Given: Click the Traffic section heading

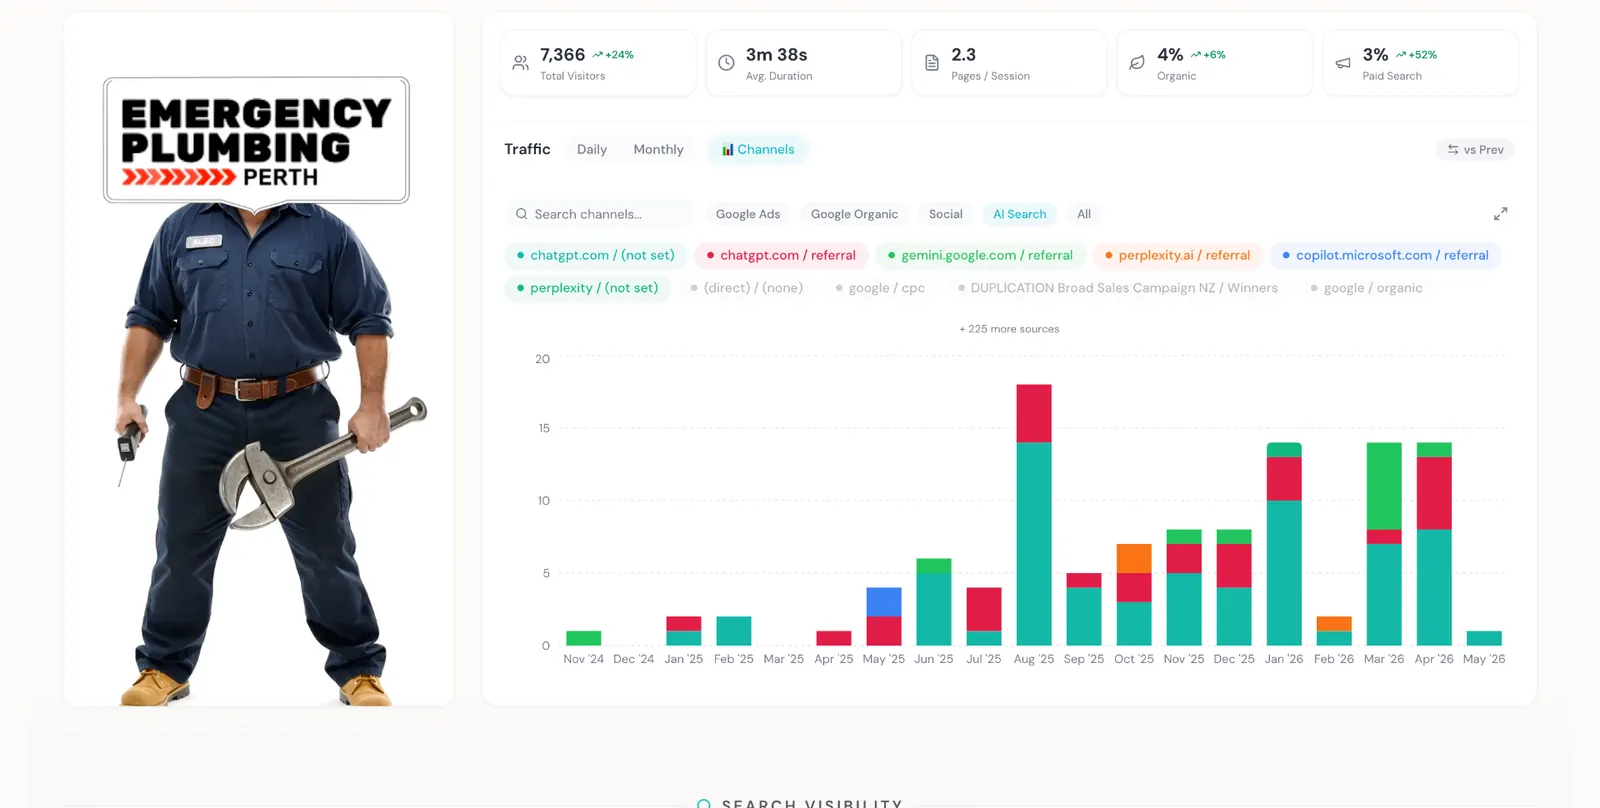Looking at the screenshot, I should point(527,149).
